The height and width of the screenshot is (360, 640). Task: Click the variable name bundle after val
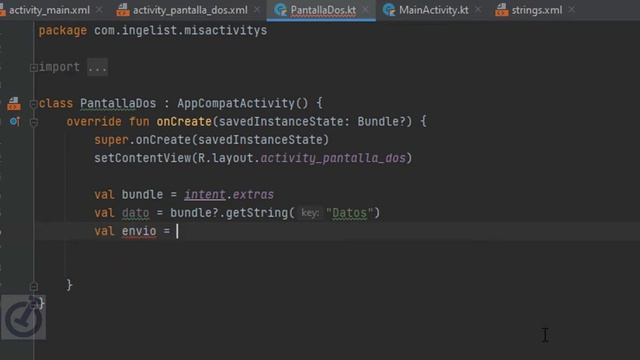[x=142, y=194]
